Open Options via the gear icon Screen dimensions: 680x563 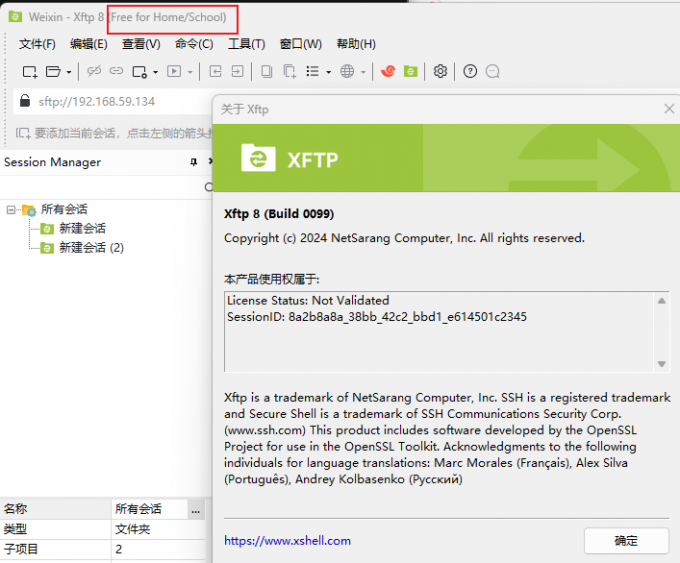tap(440, 71)
